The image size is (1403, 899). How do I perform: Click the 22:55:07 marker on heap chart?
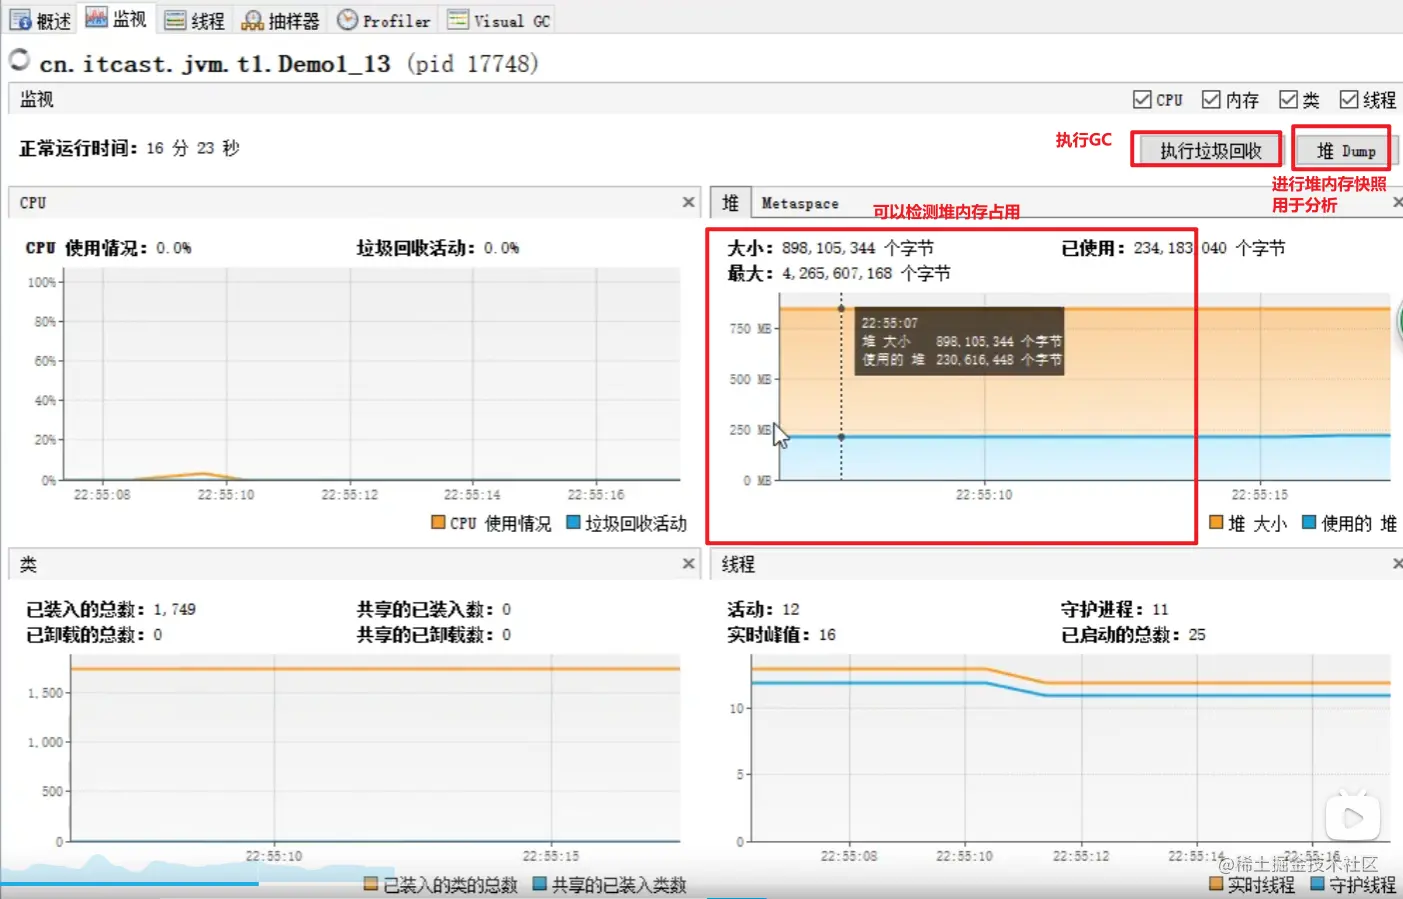pos(841,308)
